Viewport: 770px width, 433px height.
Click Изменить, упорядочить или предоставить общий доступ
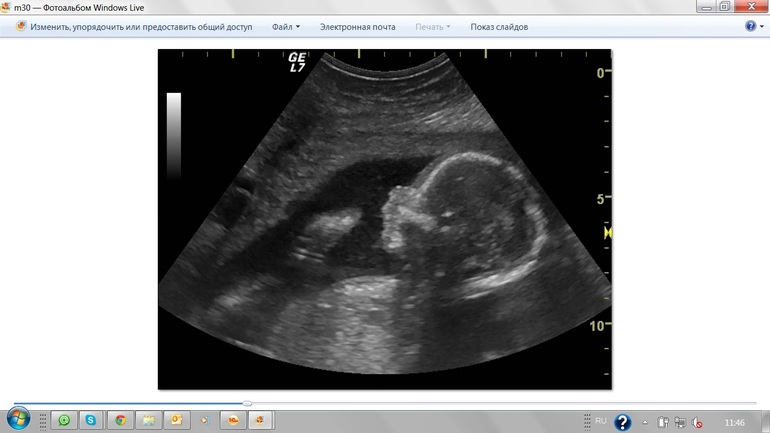click(x=140, y=27)
